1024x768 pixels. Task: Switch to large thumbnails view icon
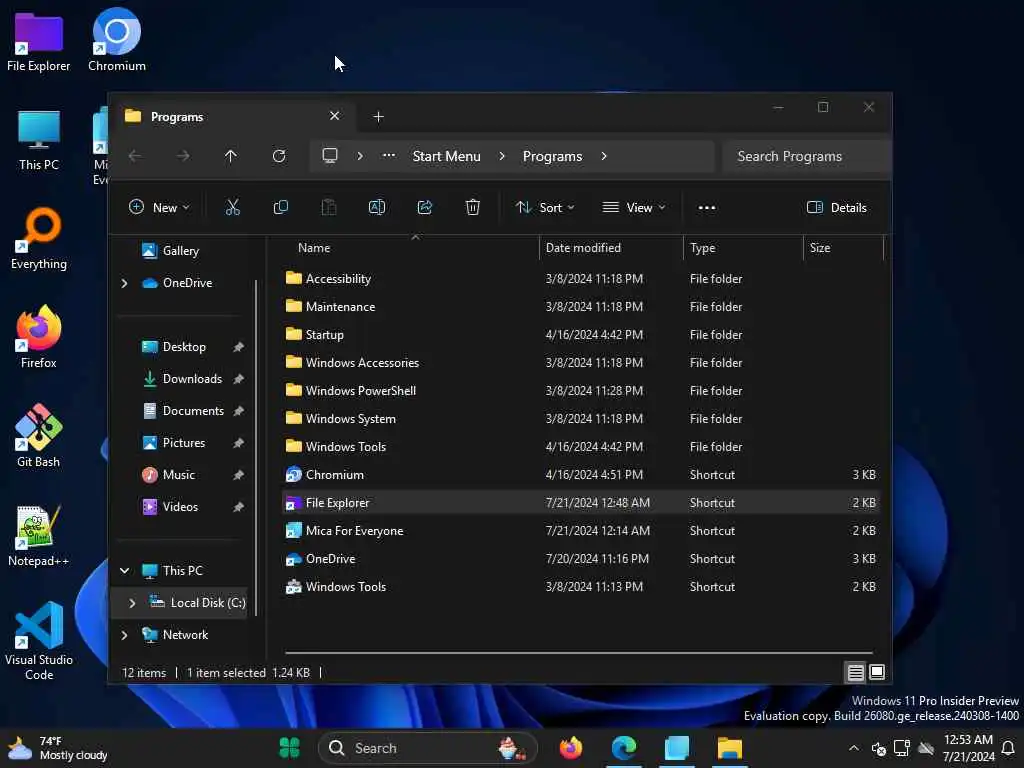click(877, 672)
